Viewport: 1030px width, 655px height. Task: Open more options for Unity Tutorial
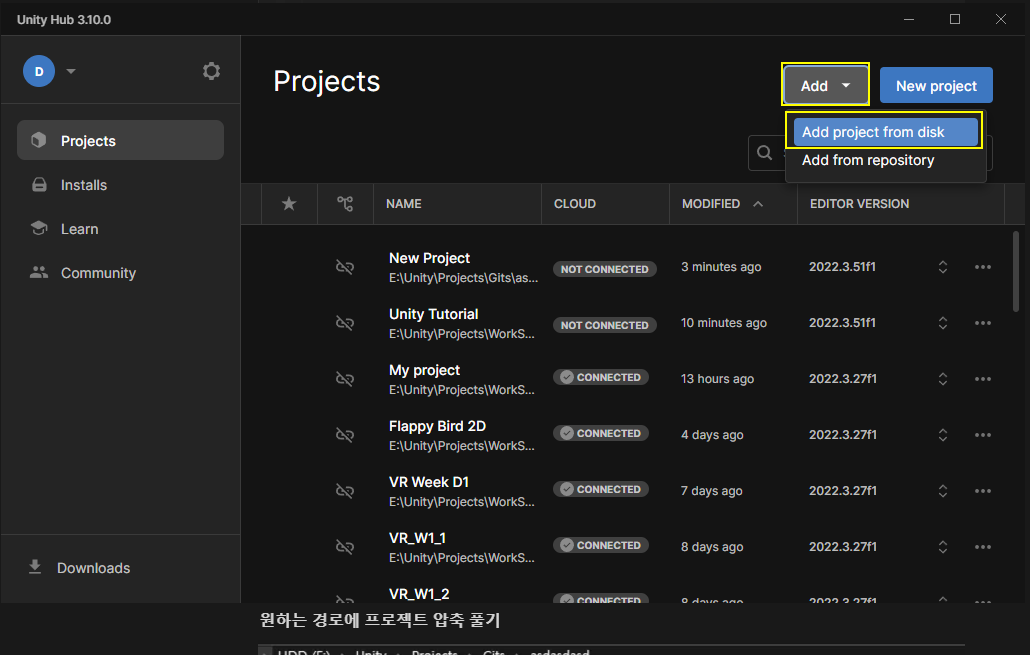point(983,323)
